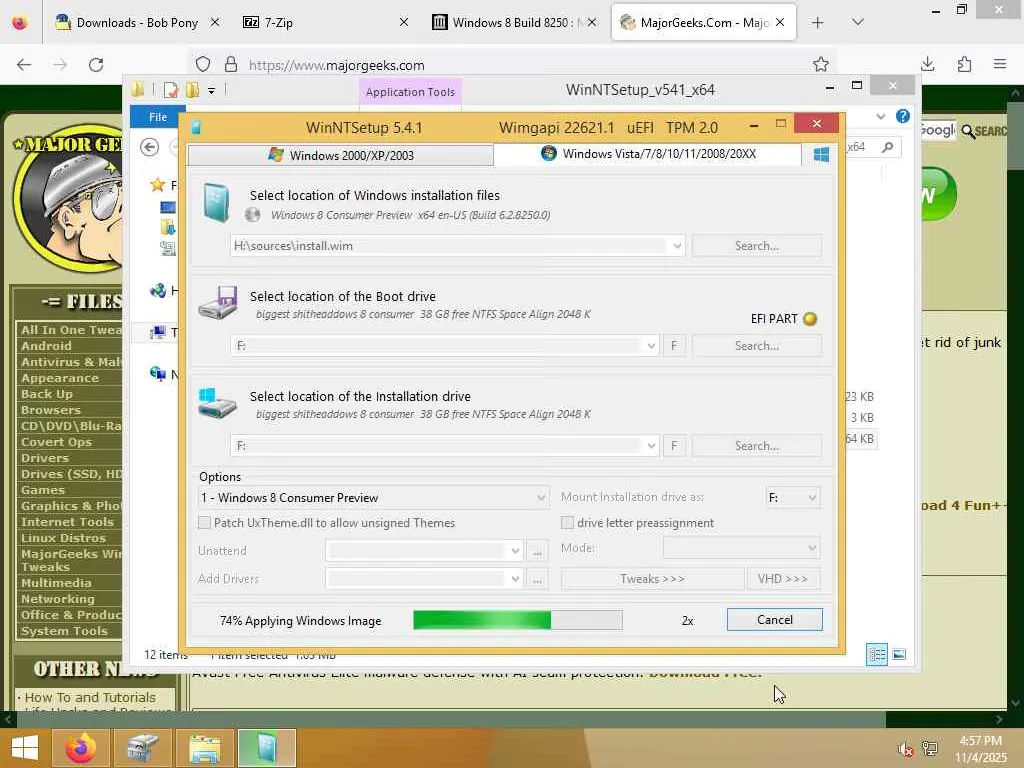The width and height of the screenshot is (1024, 768).
Task: Expand the Installation drive F: dropdown
Action: (650, 445)
